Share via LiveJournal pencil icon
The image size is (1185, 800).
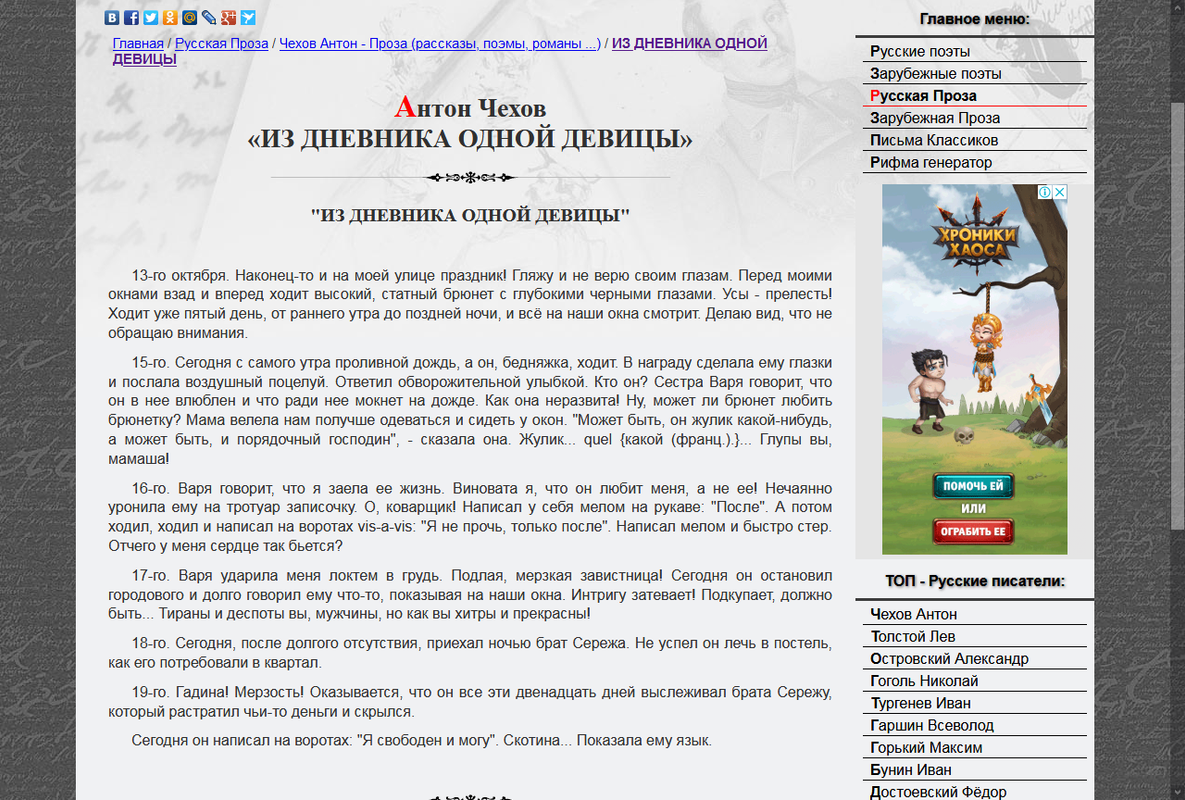coord(209,17)
